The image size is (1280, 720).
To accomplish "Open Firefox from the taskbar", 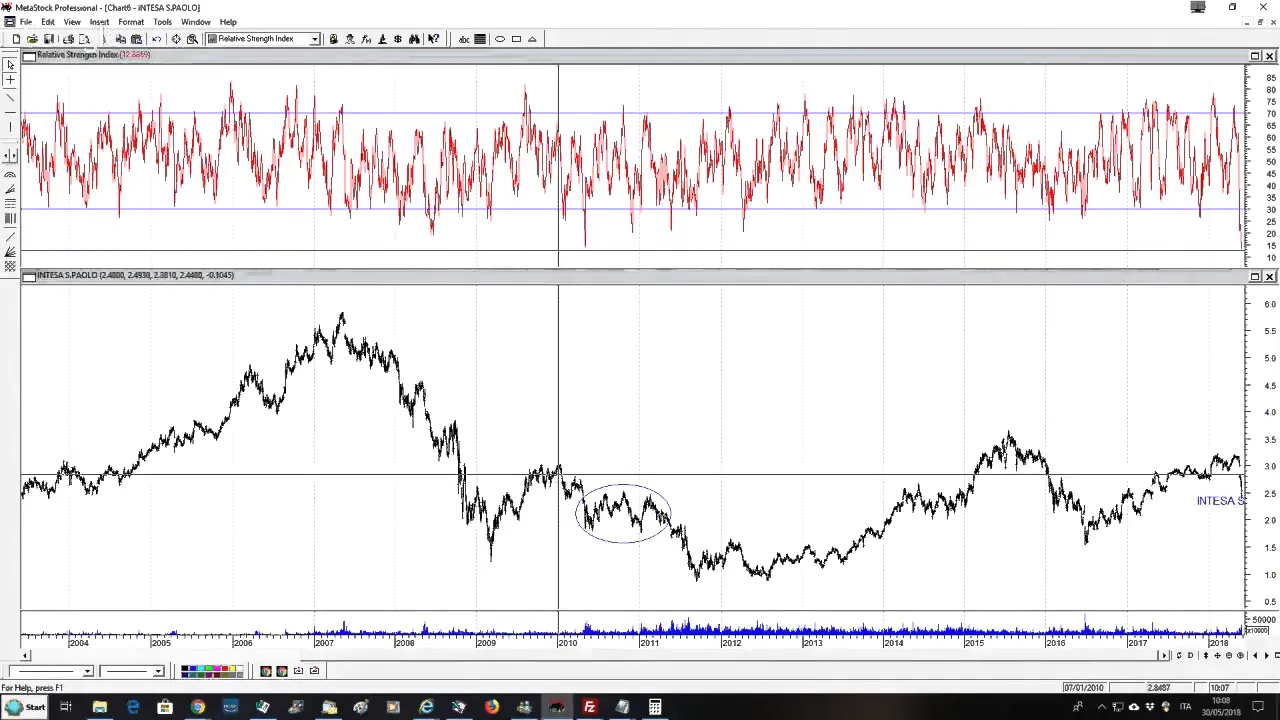I will point(491,708).
